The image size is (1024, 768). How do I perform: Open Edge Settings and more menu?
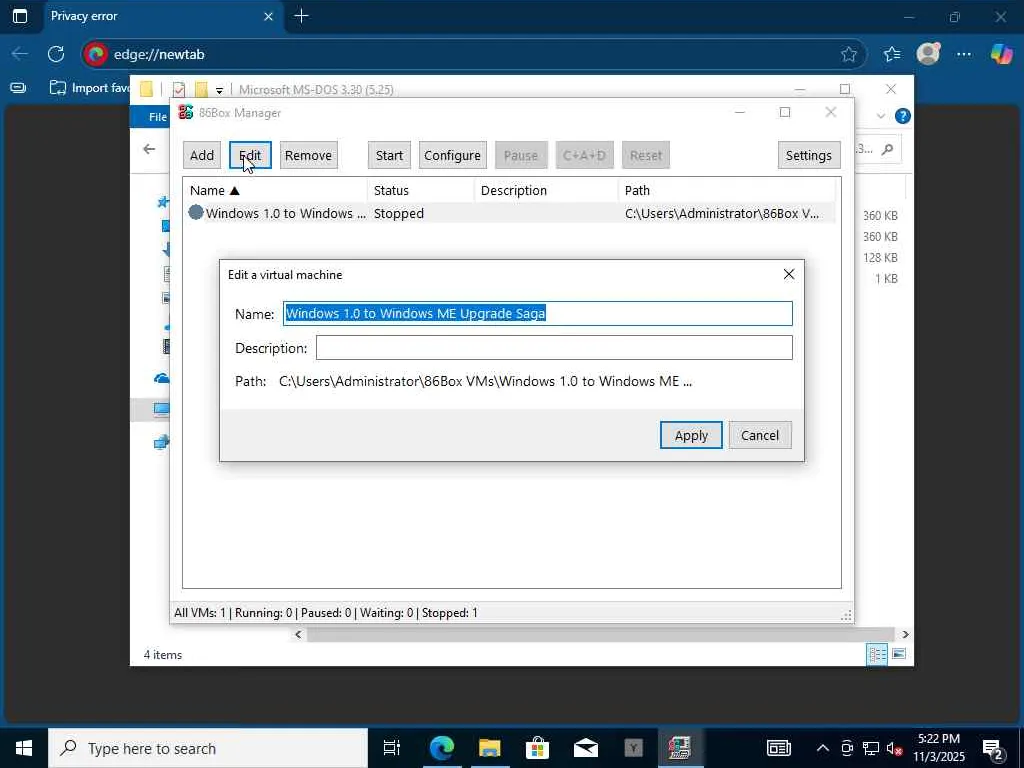tap(963, 54)
